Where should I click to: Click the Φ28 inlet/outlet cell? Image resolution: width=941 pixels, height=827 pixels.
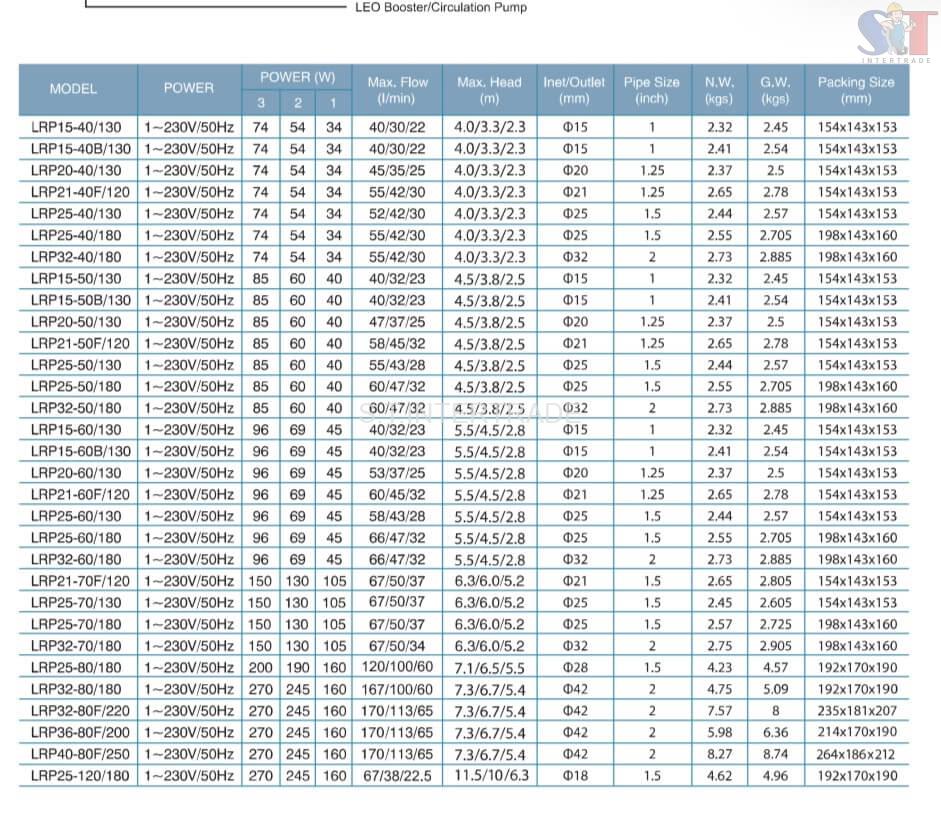click(574, 668)
